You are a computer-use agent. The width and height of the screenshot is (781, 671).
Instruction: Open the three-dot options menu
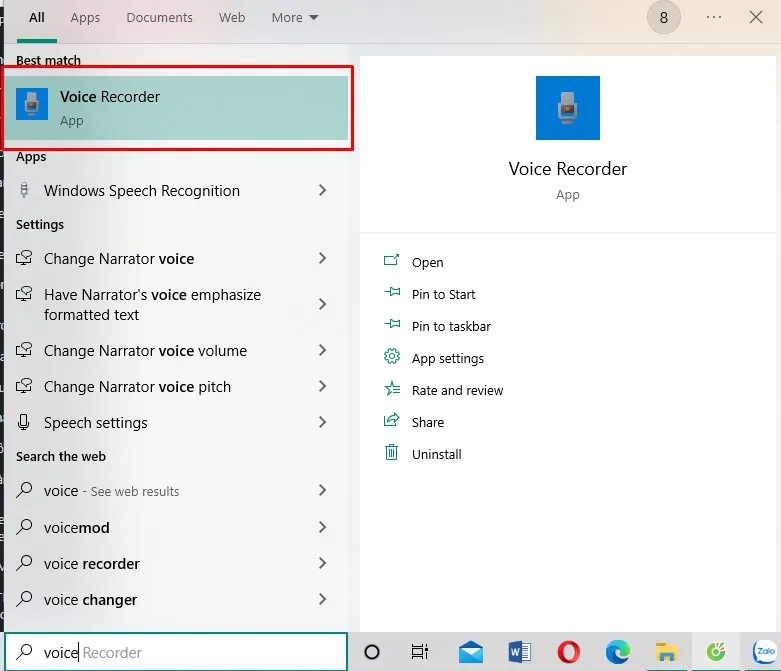pos(714,18)
